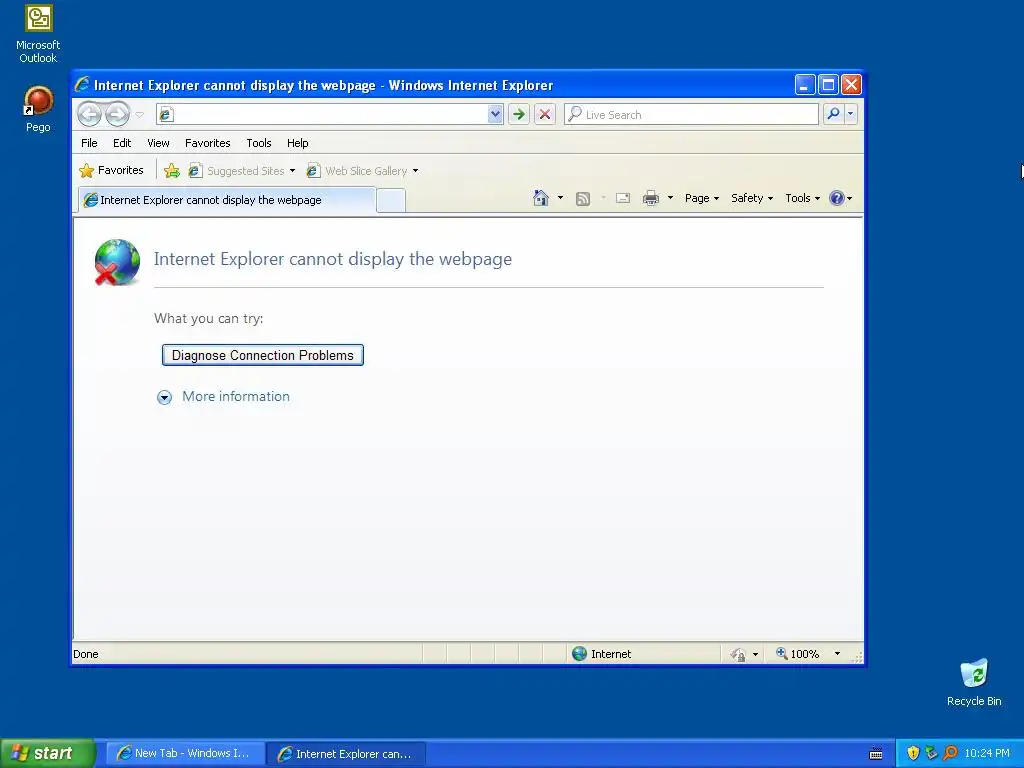Viewport: 1024px width, 768px height.
Task: Click the blue Help question icon
Action: 837,198
